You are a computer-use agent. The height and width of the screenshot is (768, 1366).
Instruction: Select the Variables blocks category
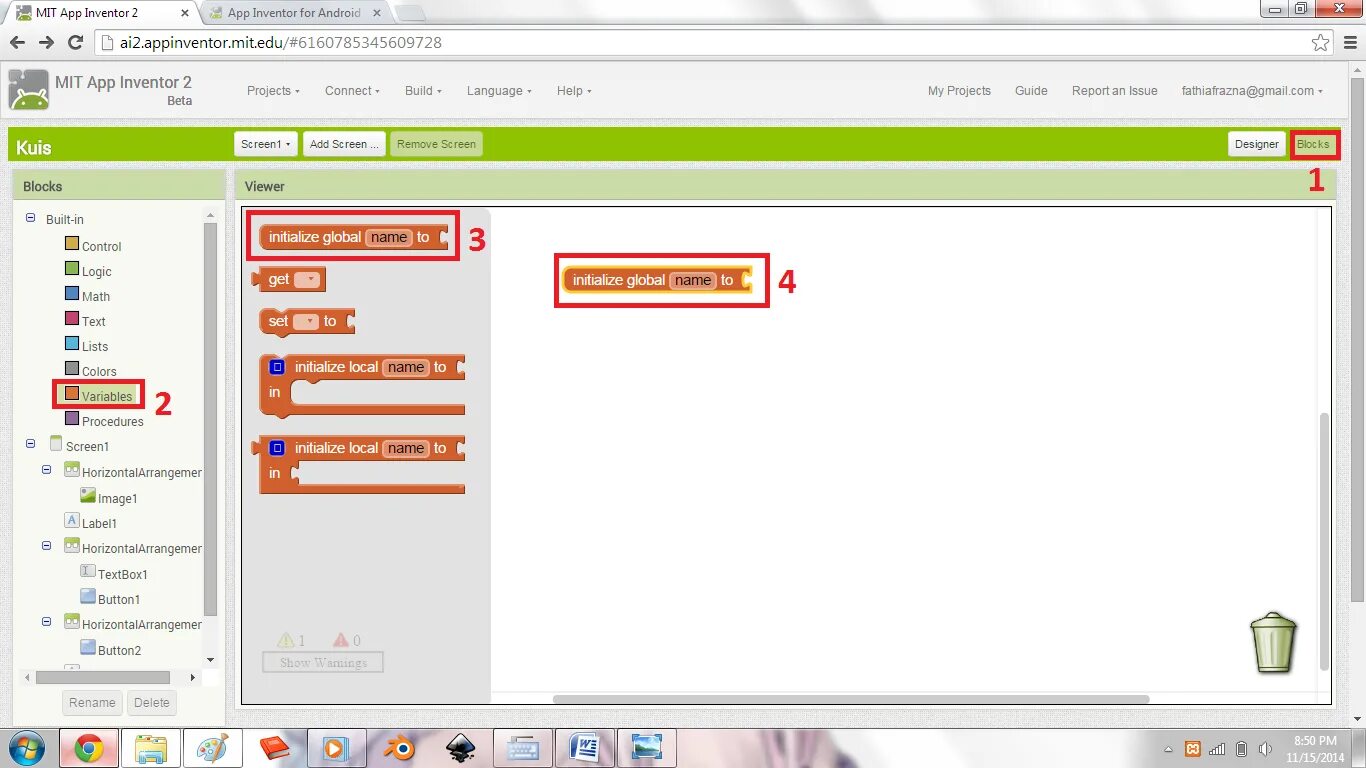pos(98,396)
